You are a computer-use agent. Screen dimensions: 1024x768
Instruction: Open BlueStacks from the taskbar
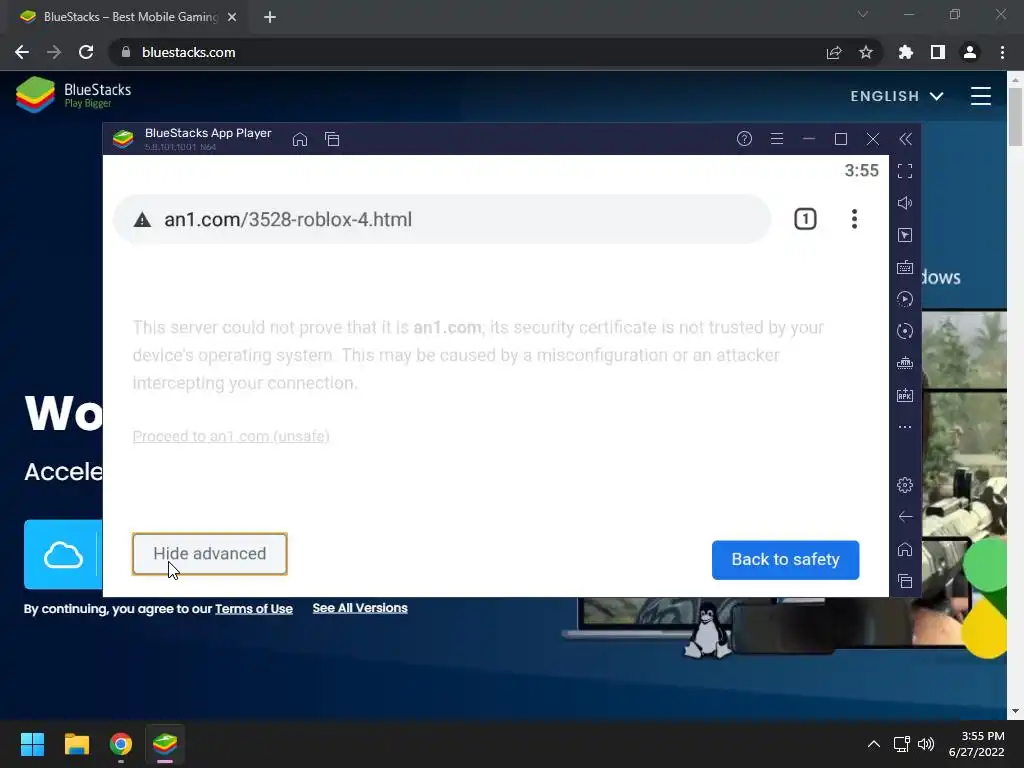click(x=165, y=744)
